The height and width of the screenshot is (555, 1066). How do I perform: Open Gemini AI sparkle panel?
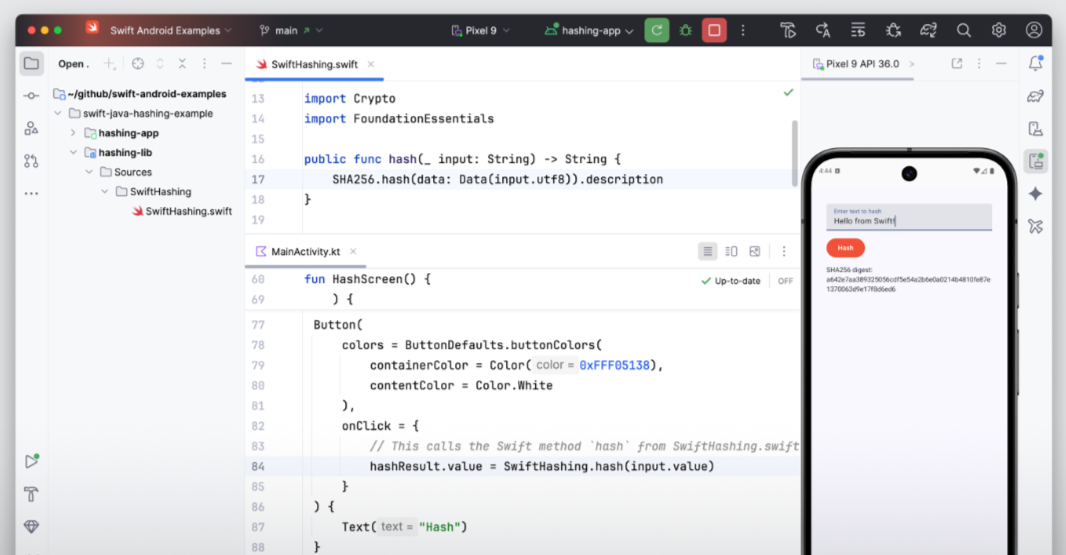click(x=1035, y=193)
